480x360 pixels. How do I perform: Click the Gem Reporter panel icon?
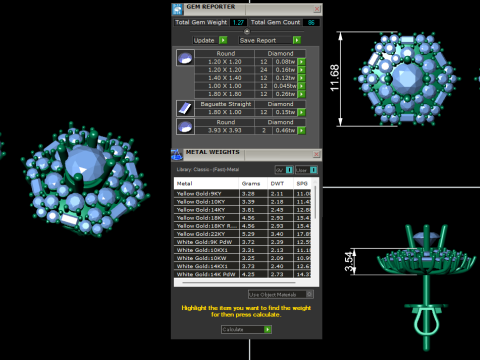click(x=177, y=9)
